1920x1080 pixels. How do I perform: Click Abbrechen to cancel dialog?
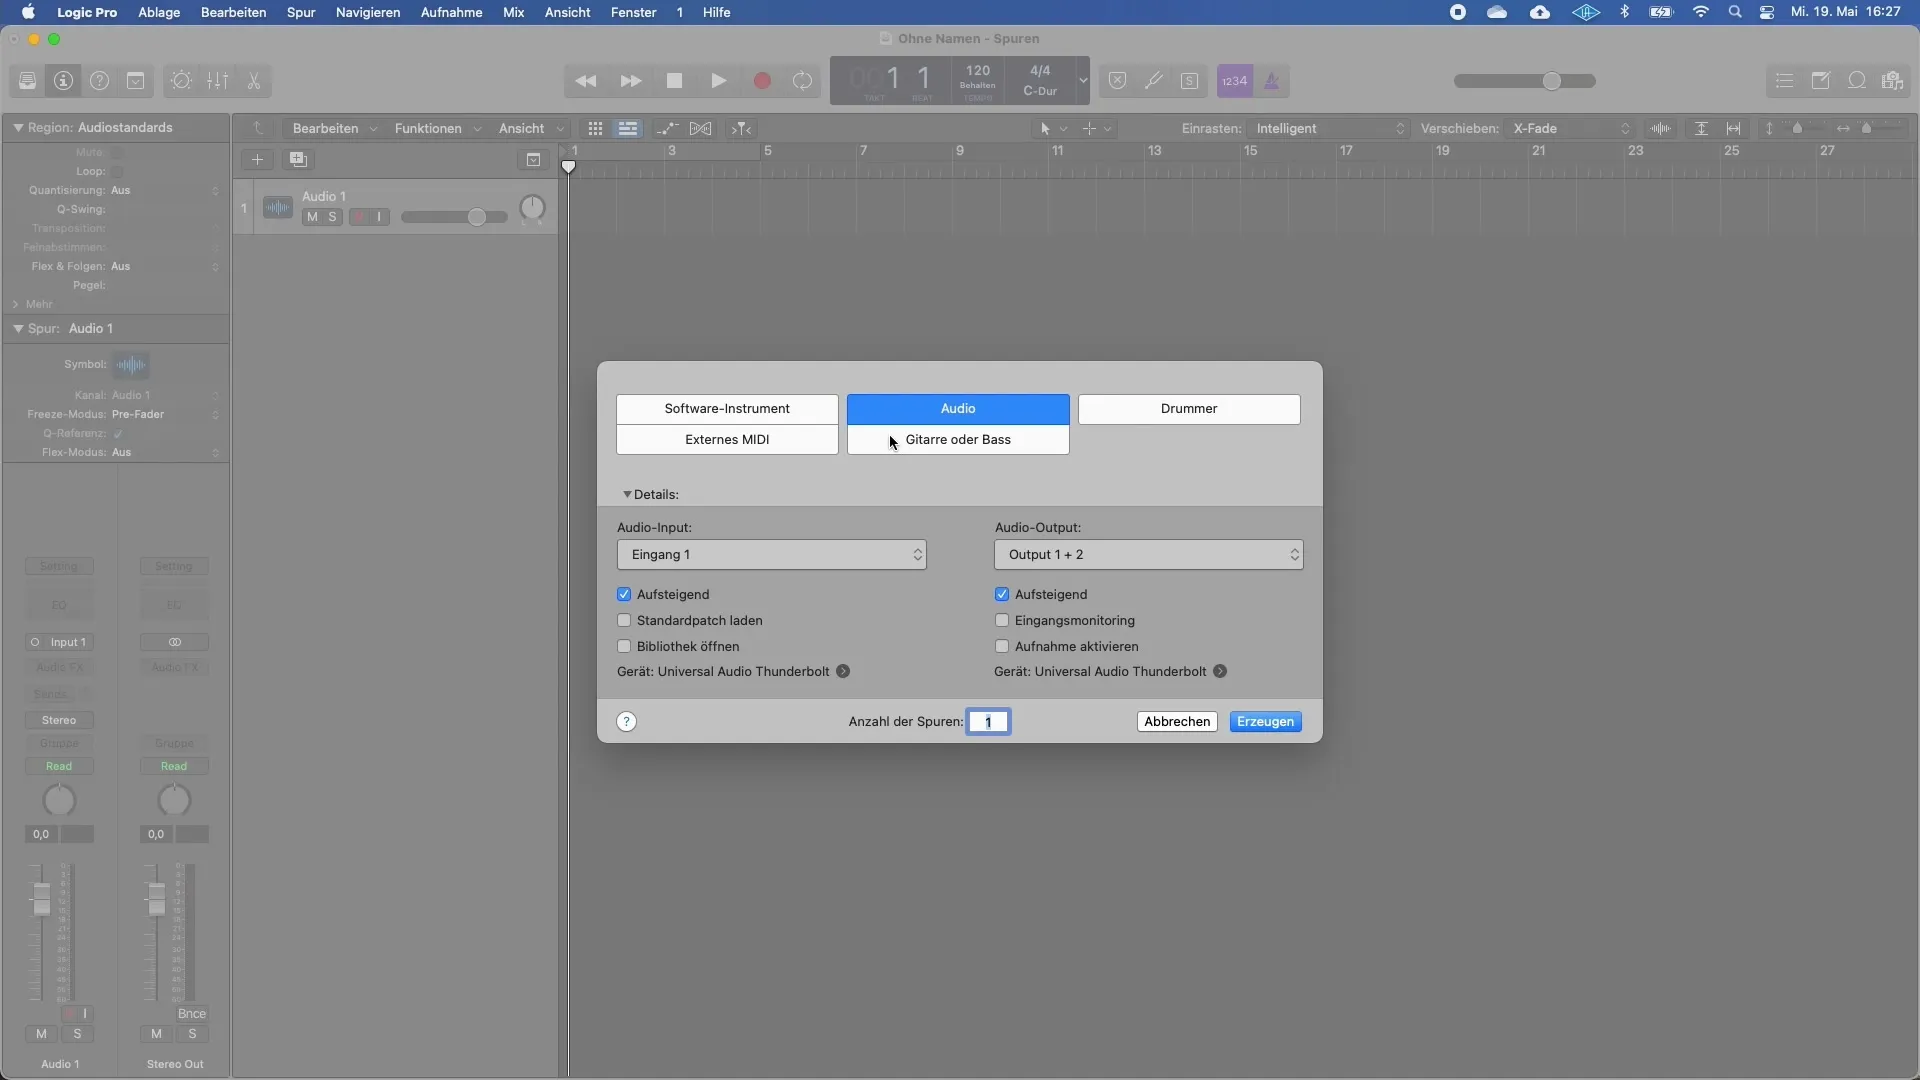1177,722
